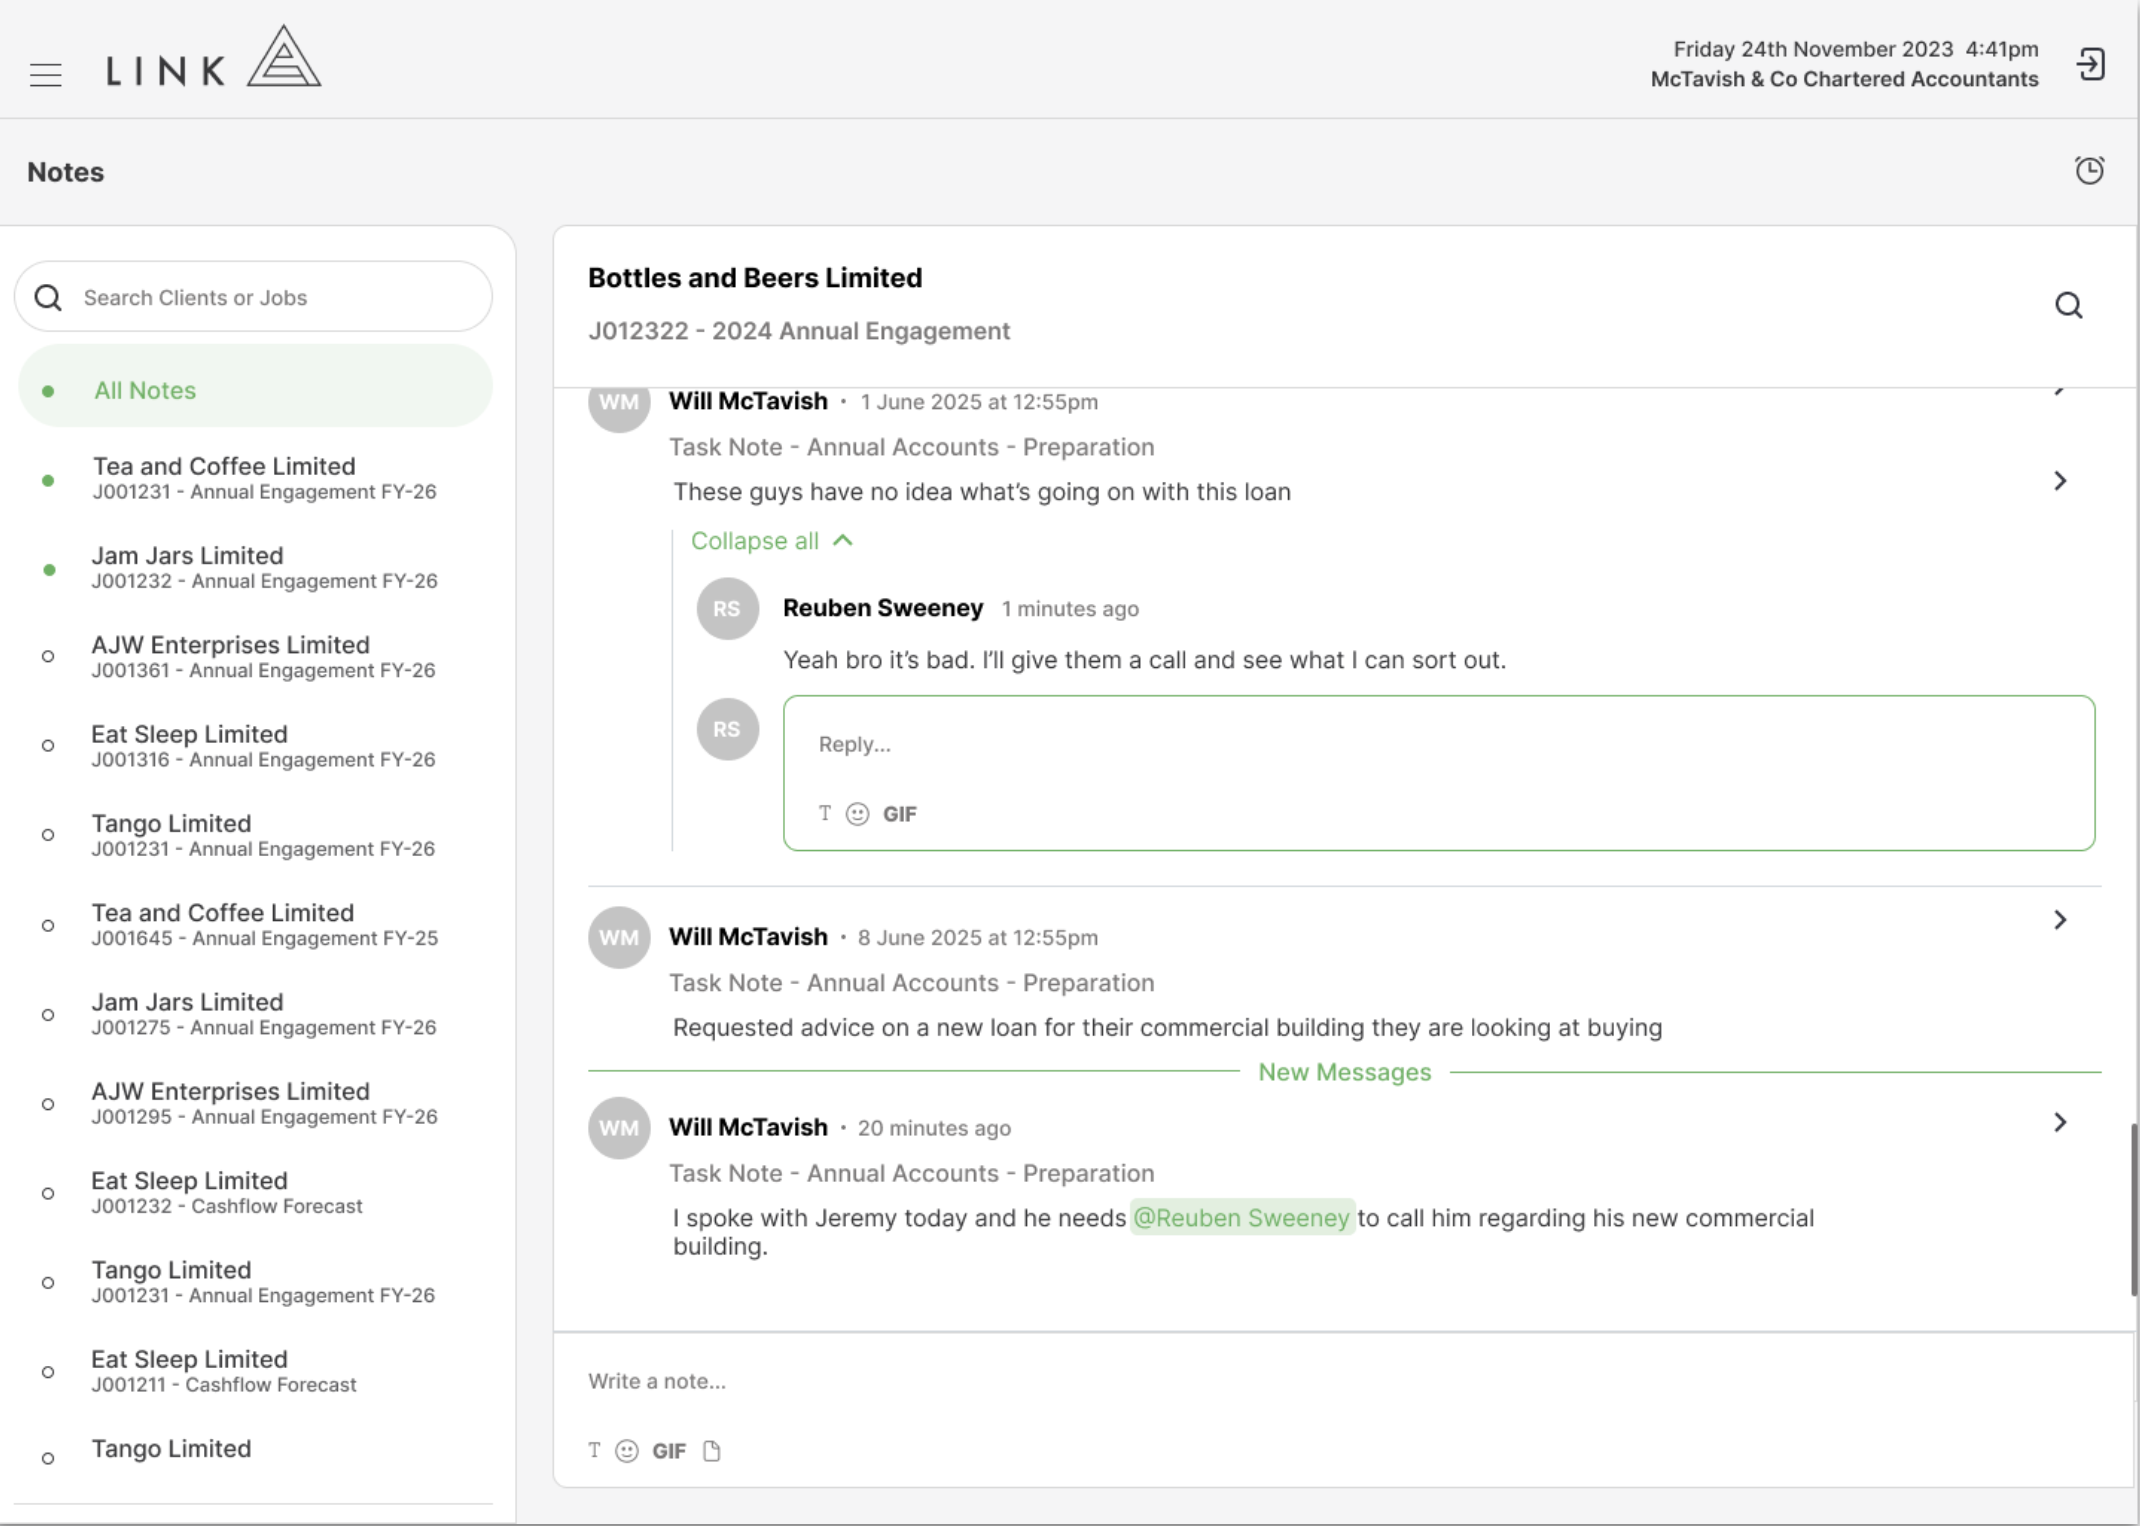The width and height of the screenshot is (2140, 1526).
Task: Click the LINK logo
Action: pyautogui.click(x=213, y=58)
